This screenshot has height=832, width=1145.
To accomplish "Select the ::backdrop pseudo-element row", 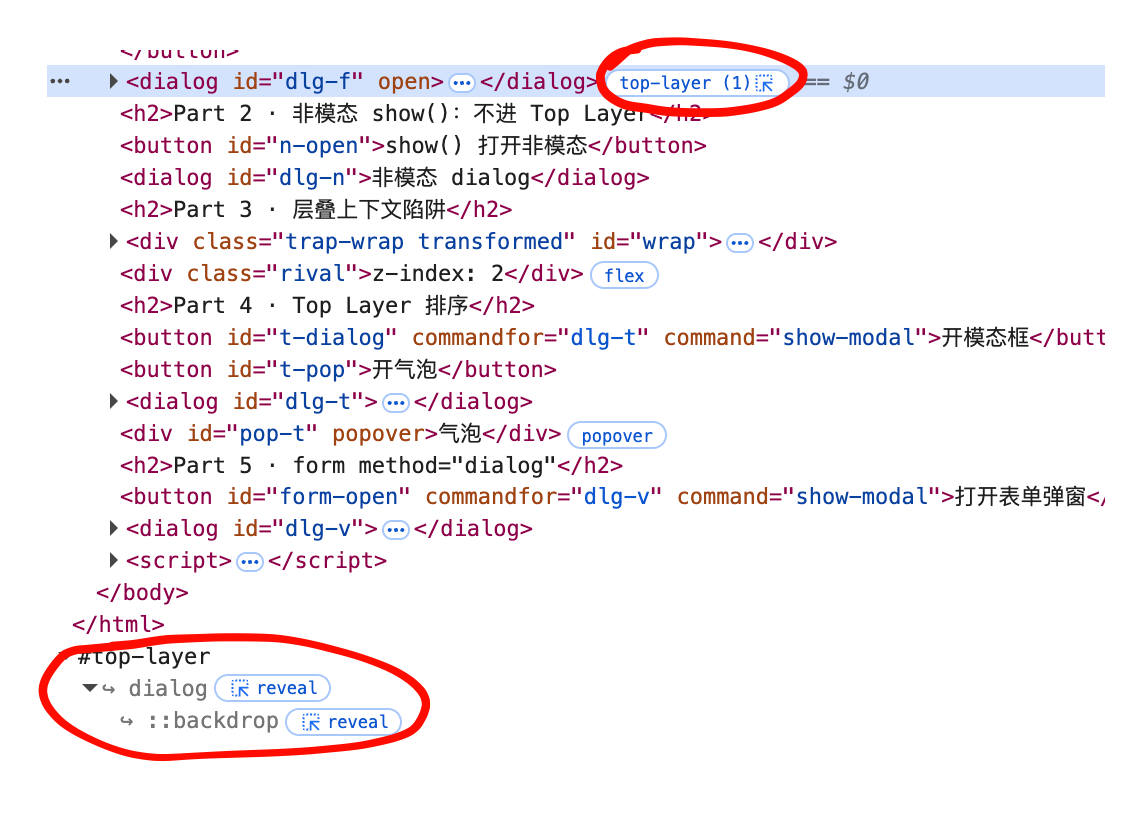I will pyautogui.click(x=212, y=721).
